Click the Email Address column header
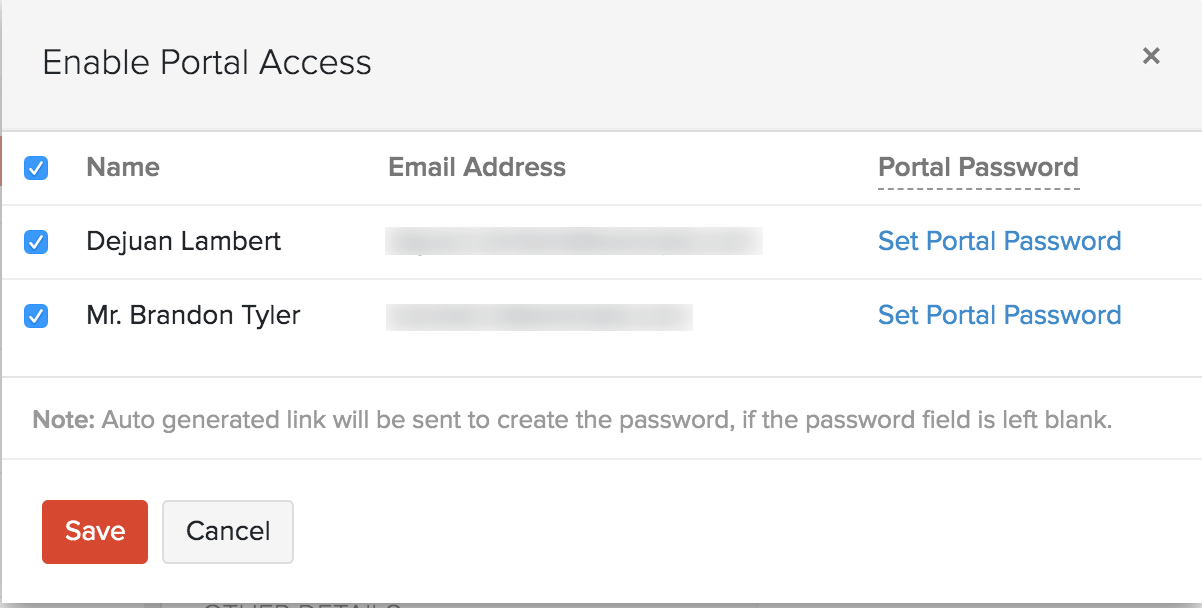 [477, 167]
